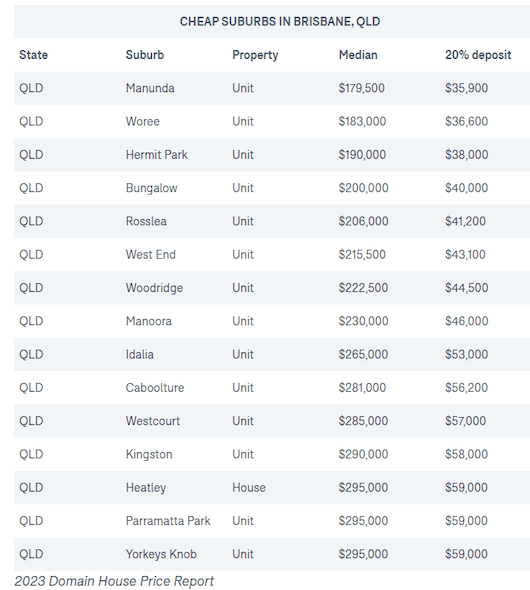Click the Suburb column header
530x590 pixels.
click(x=145, y=55)
